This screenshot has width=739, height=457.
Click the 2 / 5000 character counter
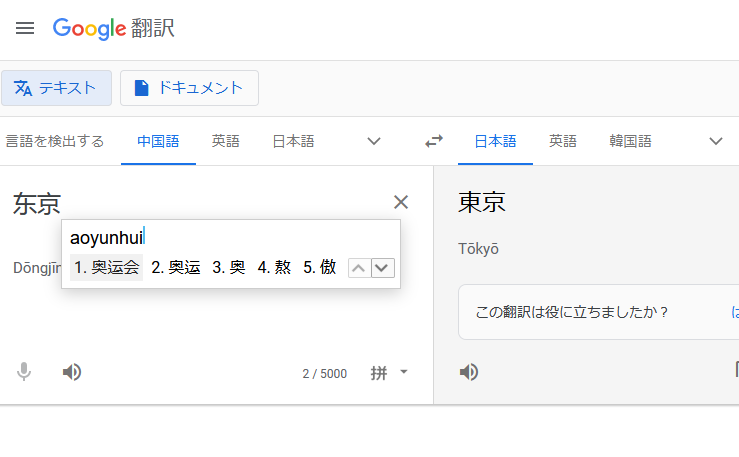325,374
